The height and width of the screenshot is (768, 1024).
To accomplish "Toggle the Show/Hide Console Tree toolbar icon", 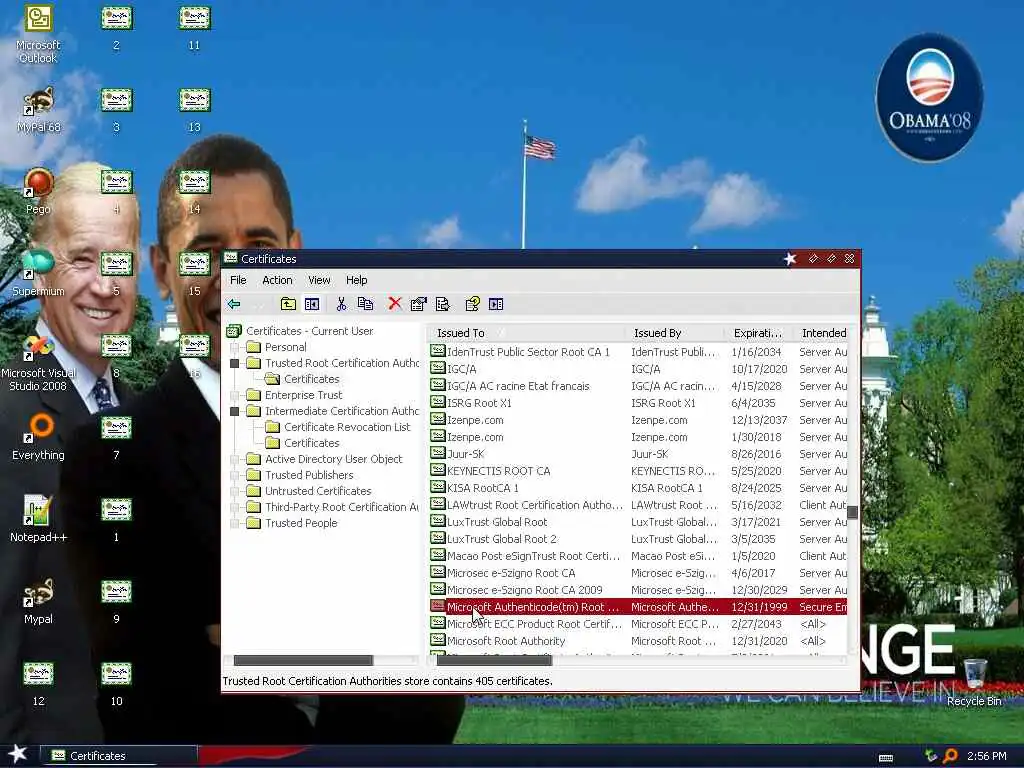I will pos(312,304).
